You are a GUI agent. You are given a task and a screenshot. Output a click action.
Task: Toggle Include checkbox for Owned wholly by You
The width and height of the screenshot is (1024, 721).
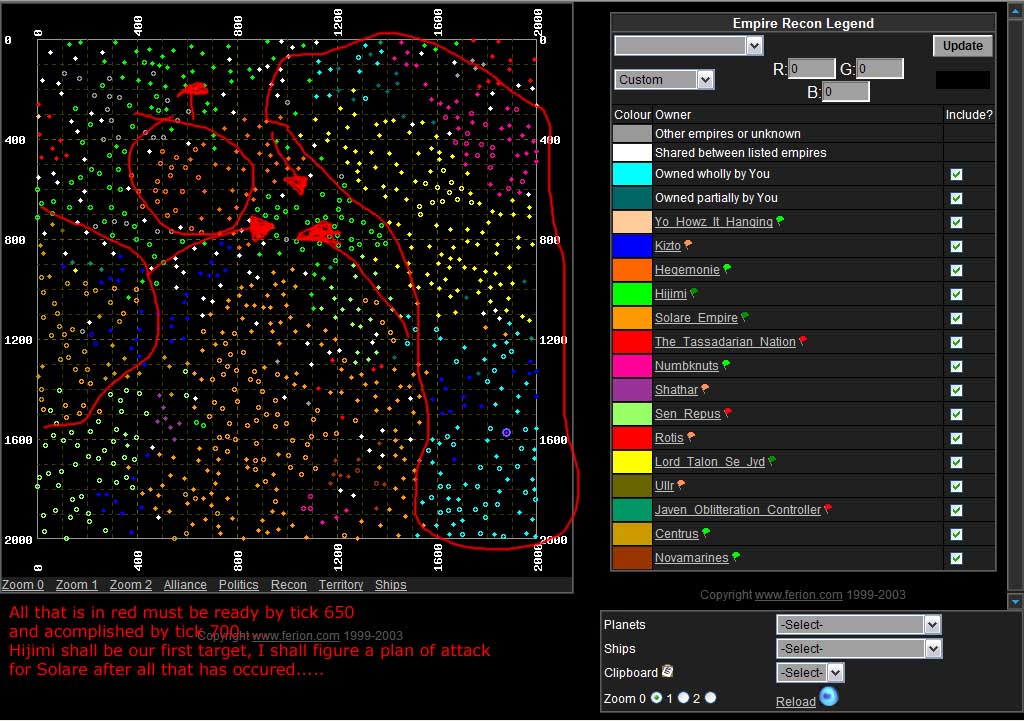click(x=956, y=174)
